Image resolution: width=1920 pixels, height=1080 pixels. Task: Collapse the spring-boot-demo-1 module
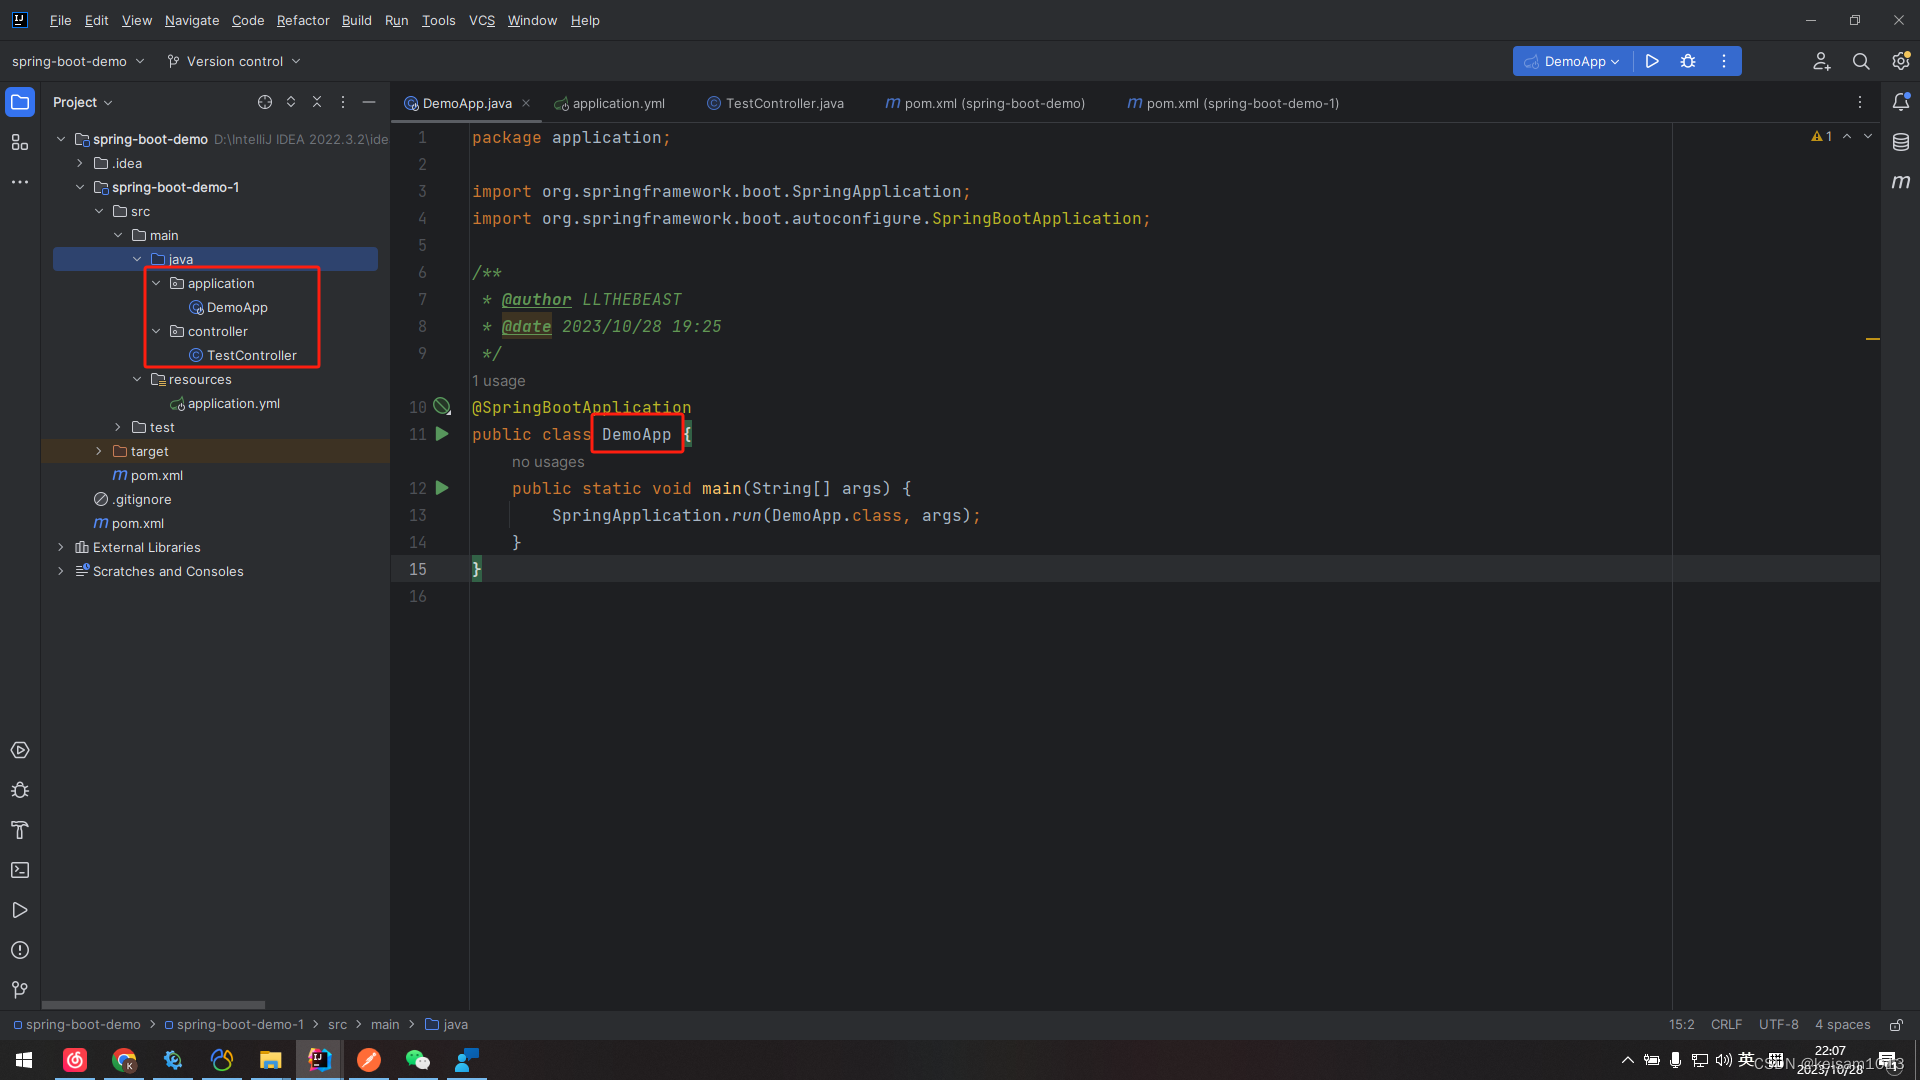tap(80, 187)
